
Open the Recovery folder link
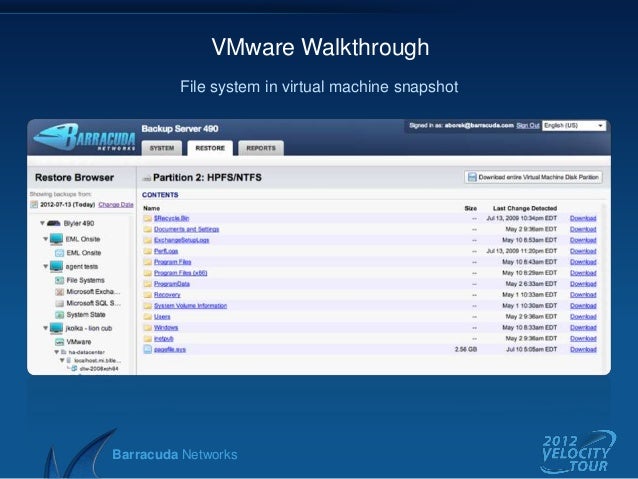167,295
